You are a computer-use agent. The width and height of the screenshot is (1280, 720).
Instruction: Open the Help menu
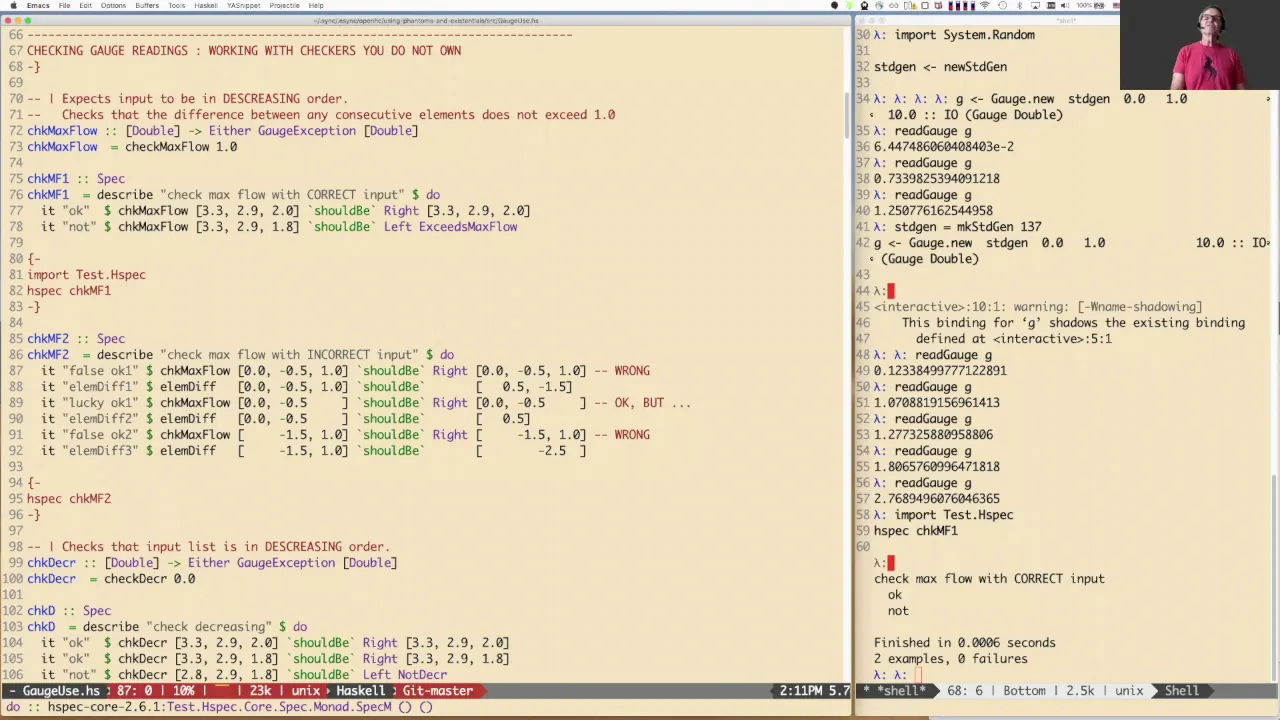(316, 5)
